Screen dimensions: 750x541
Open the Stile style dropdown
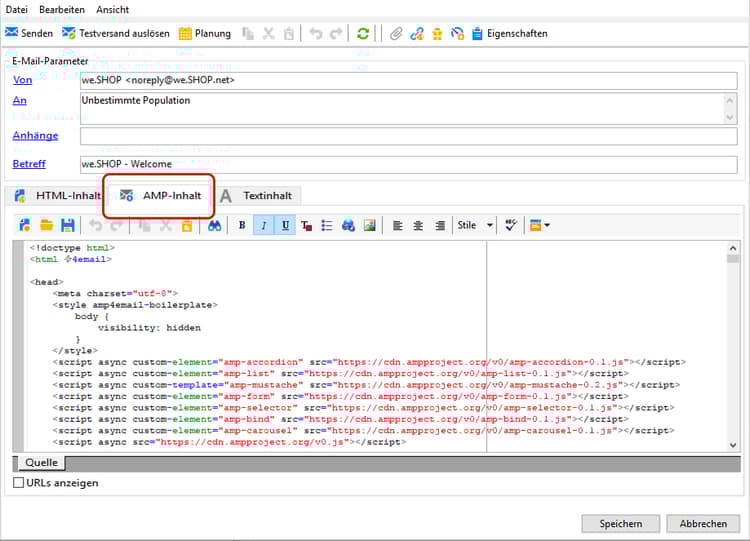pos(475,225)
